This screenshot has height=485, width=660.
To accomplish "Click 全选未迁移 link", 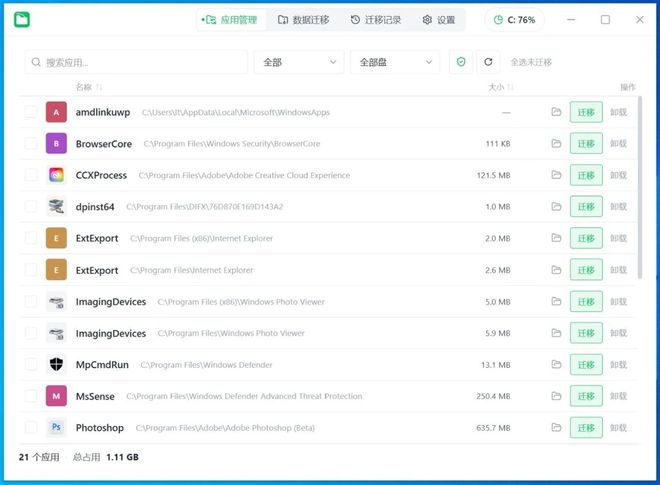I will click(x=531, y=62).
